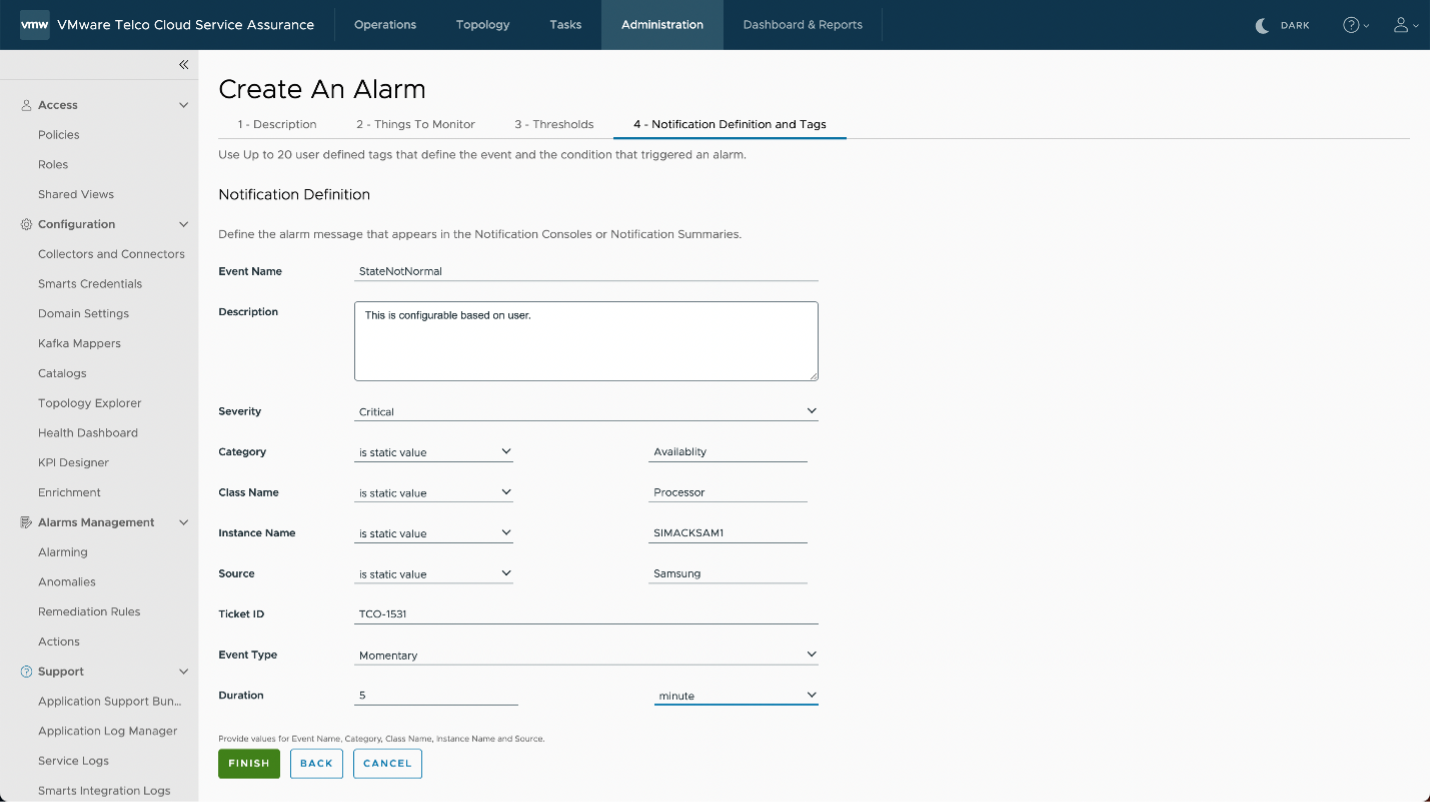Image resolution: width=1430 pixels, height=806 pixels.
Task: Click the Cancel button
Action: (388, 764)
